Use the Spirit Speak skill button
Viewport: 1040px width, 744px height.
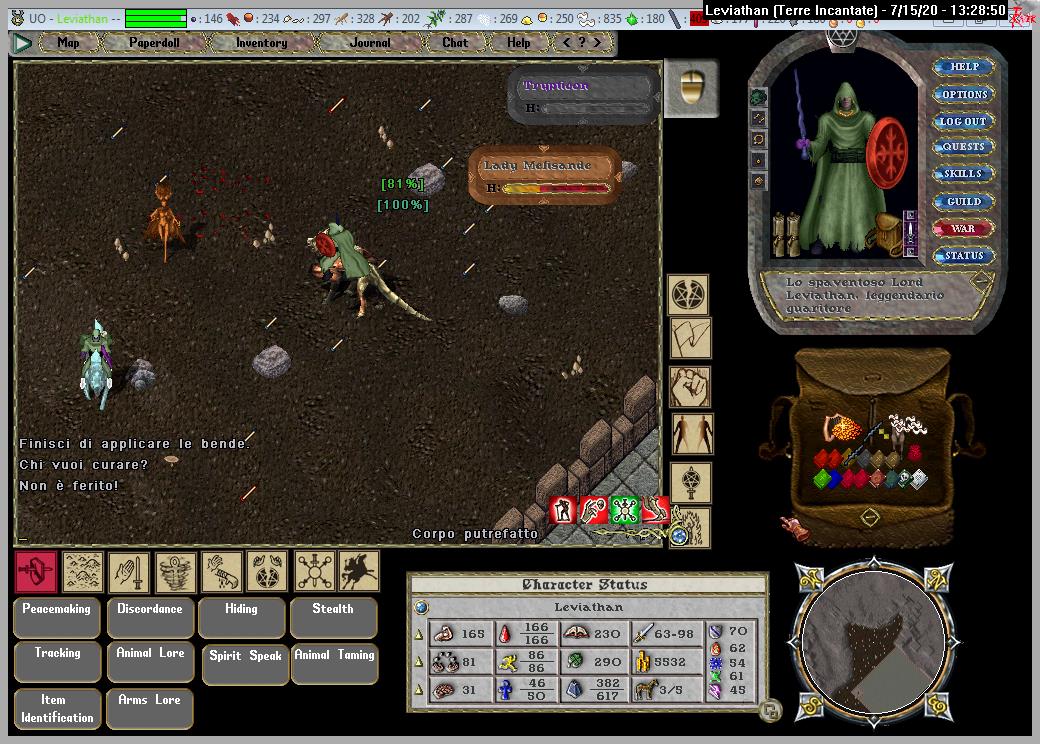tap(245, 664)
